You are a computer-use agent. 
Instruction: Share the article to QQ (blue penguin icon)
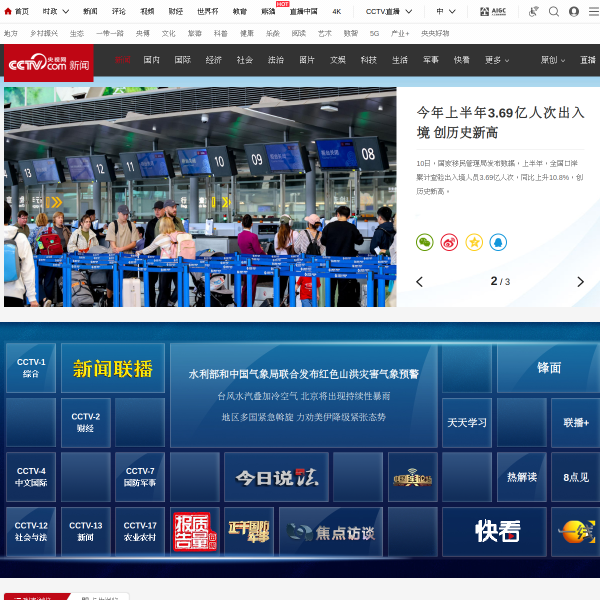[498, 242]
